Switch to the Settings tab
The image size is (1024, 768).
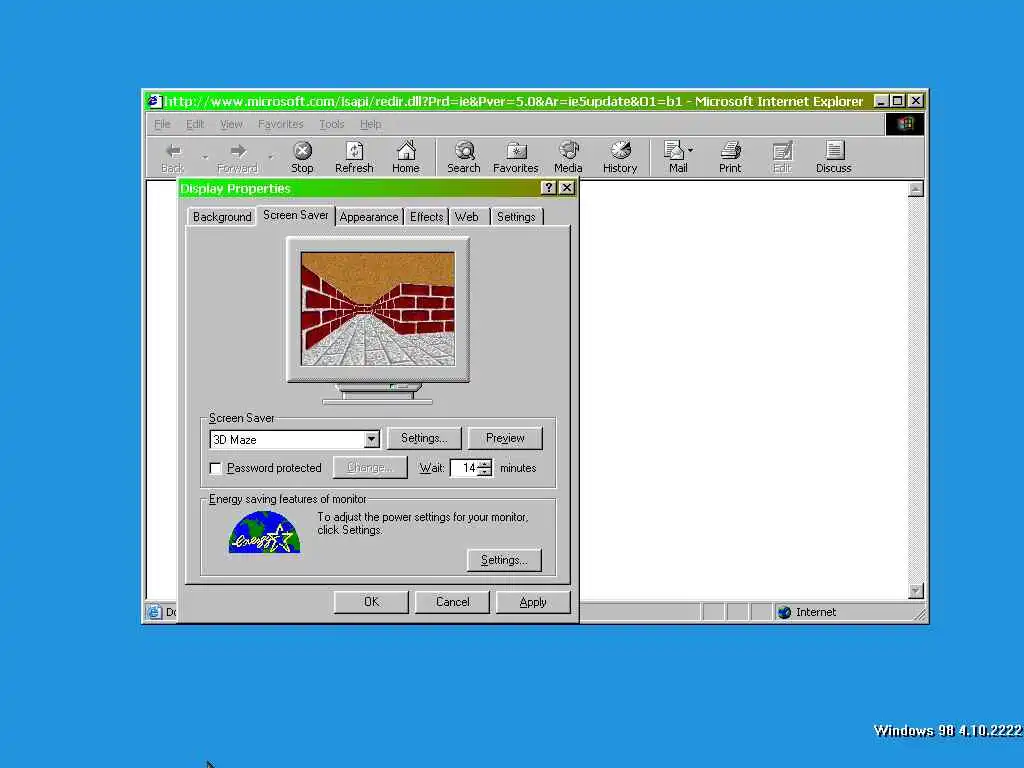coord(516,217)
